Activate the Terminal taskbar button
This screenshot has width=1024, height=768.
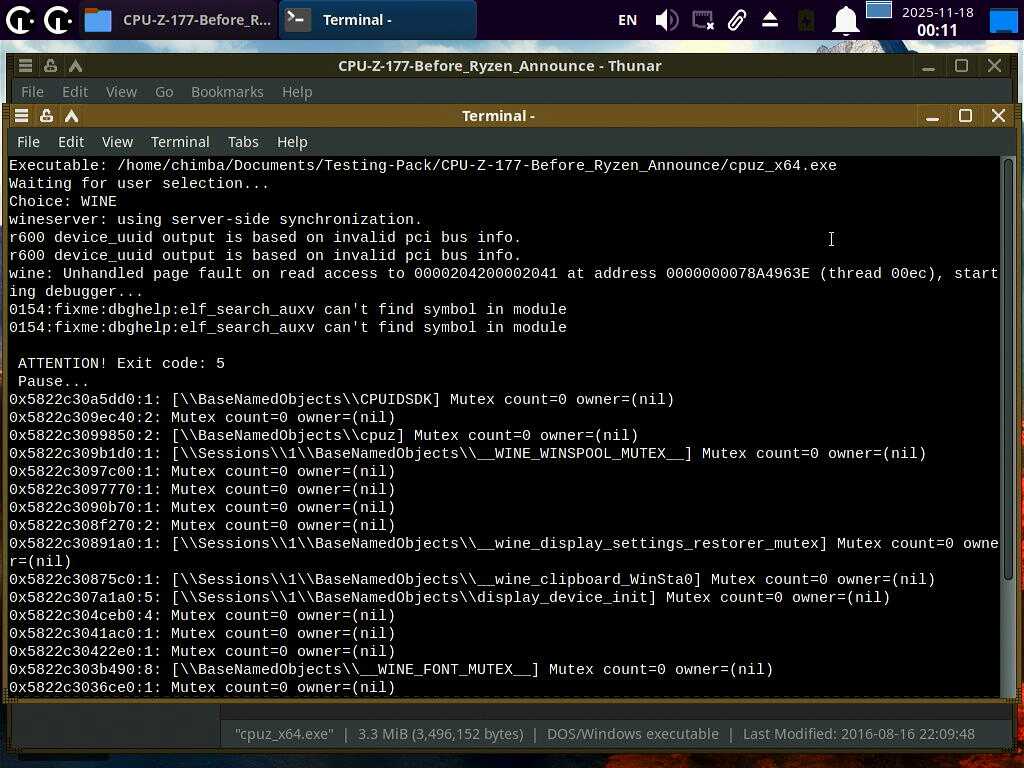377,20
